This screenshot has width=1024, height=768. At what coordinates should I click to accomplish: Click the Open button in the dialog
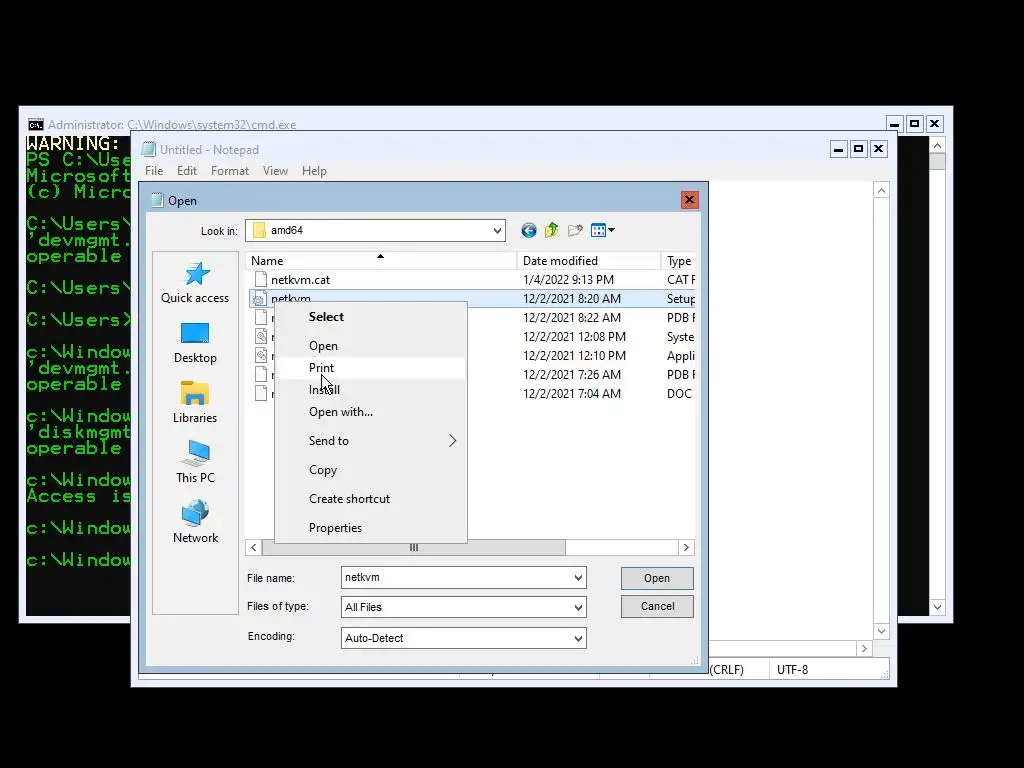(x=657, y=578)
